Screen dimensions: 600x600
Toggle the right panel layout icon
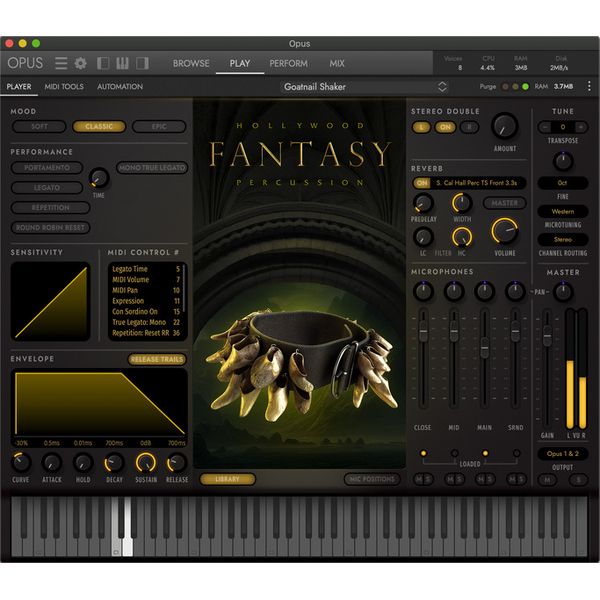click(142, 63)
